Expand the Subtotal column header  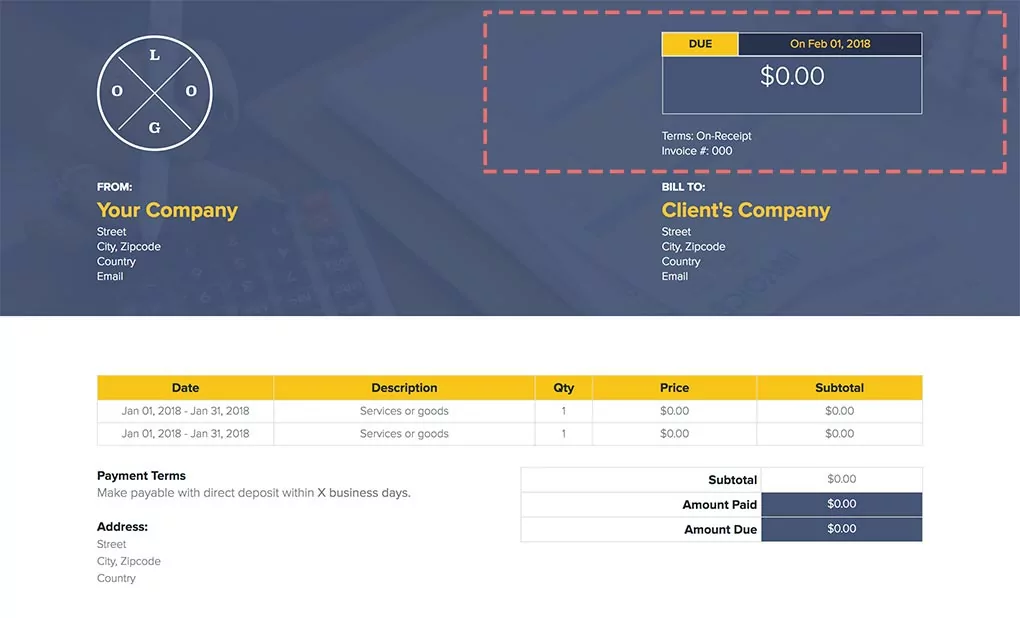coord(839,387)
